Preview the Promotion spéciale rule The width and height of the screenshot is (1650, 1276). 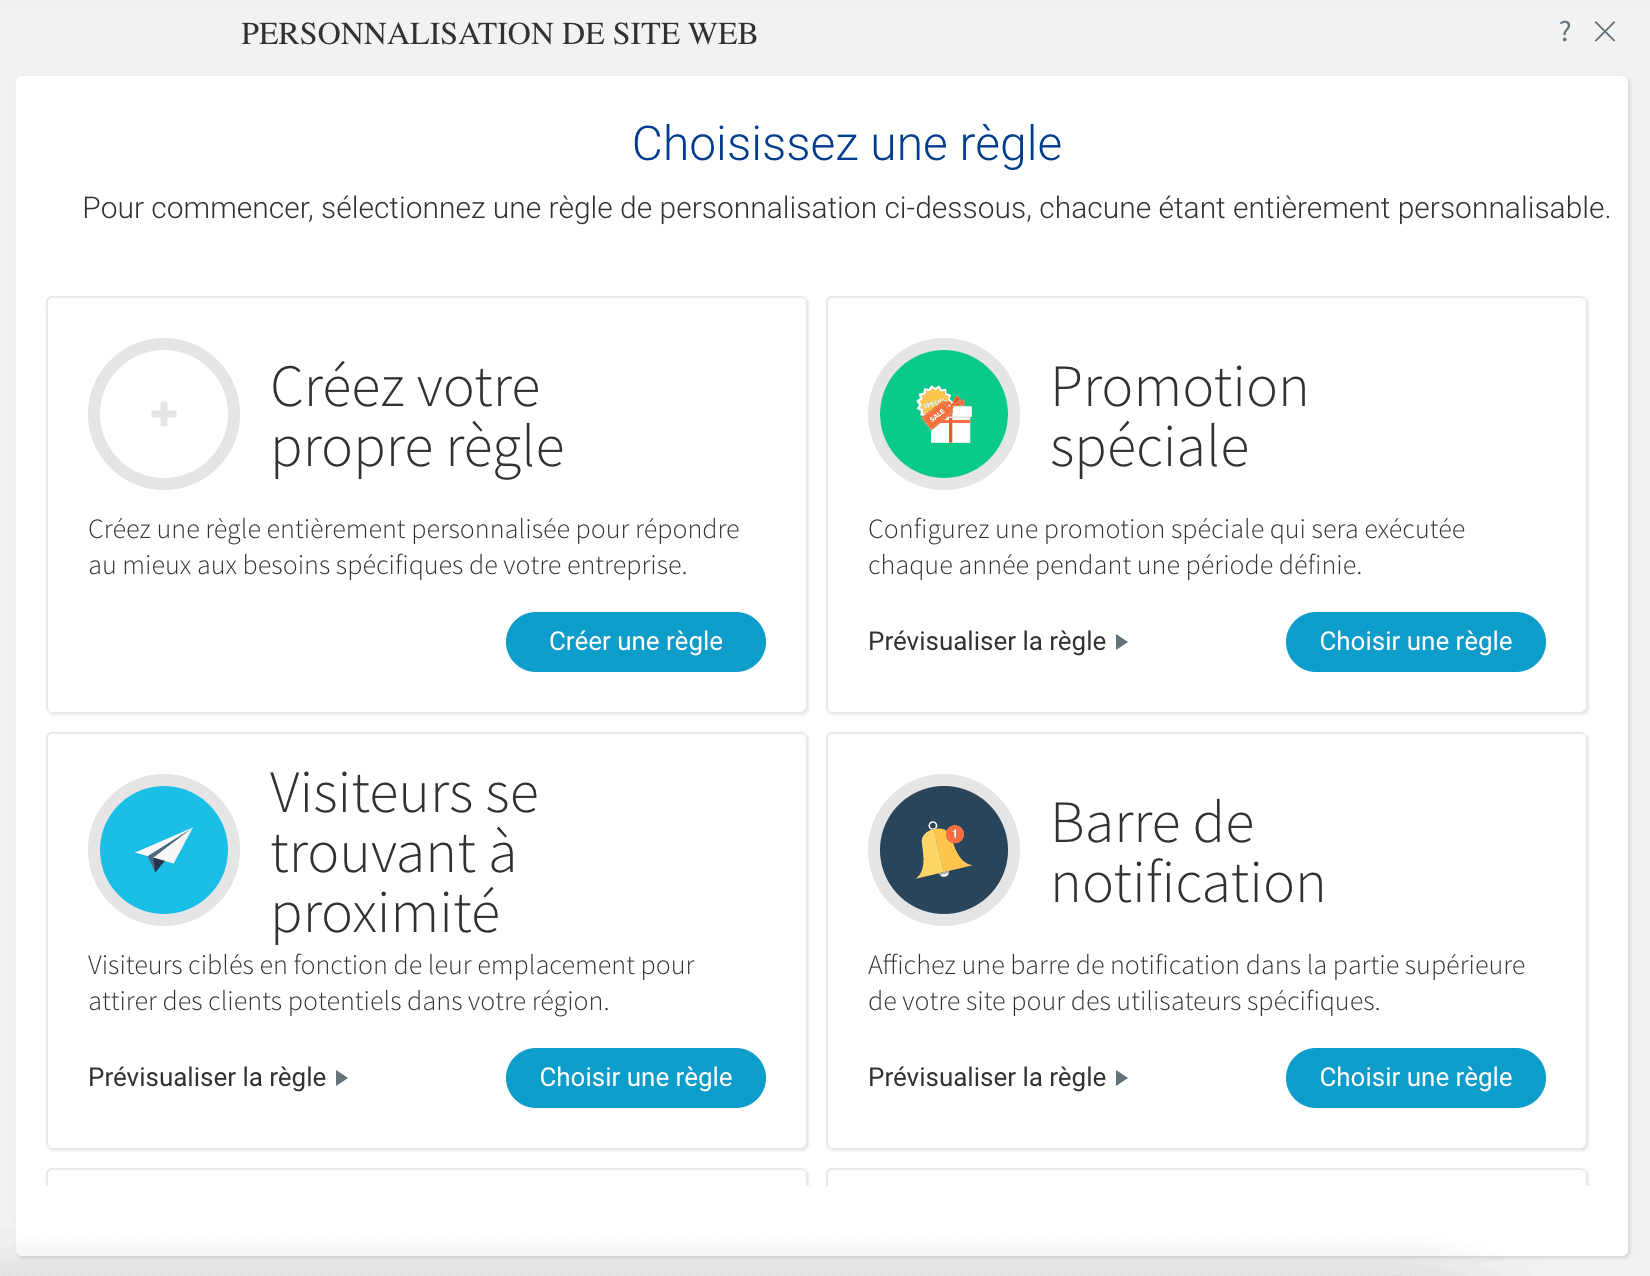click(987, 642)
